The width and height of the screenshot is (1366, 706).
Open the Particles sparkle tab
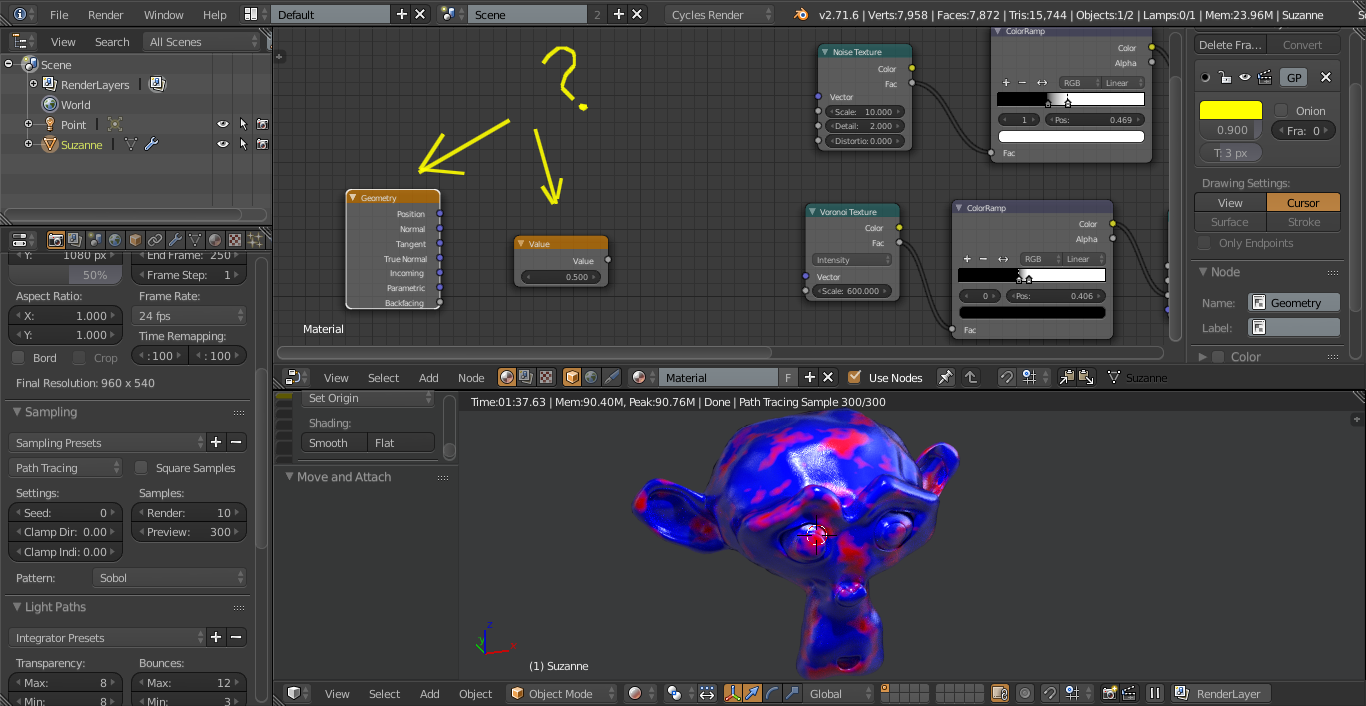(254, 240)
